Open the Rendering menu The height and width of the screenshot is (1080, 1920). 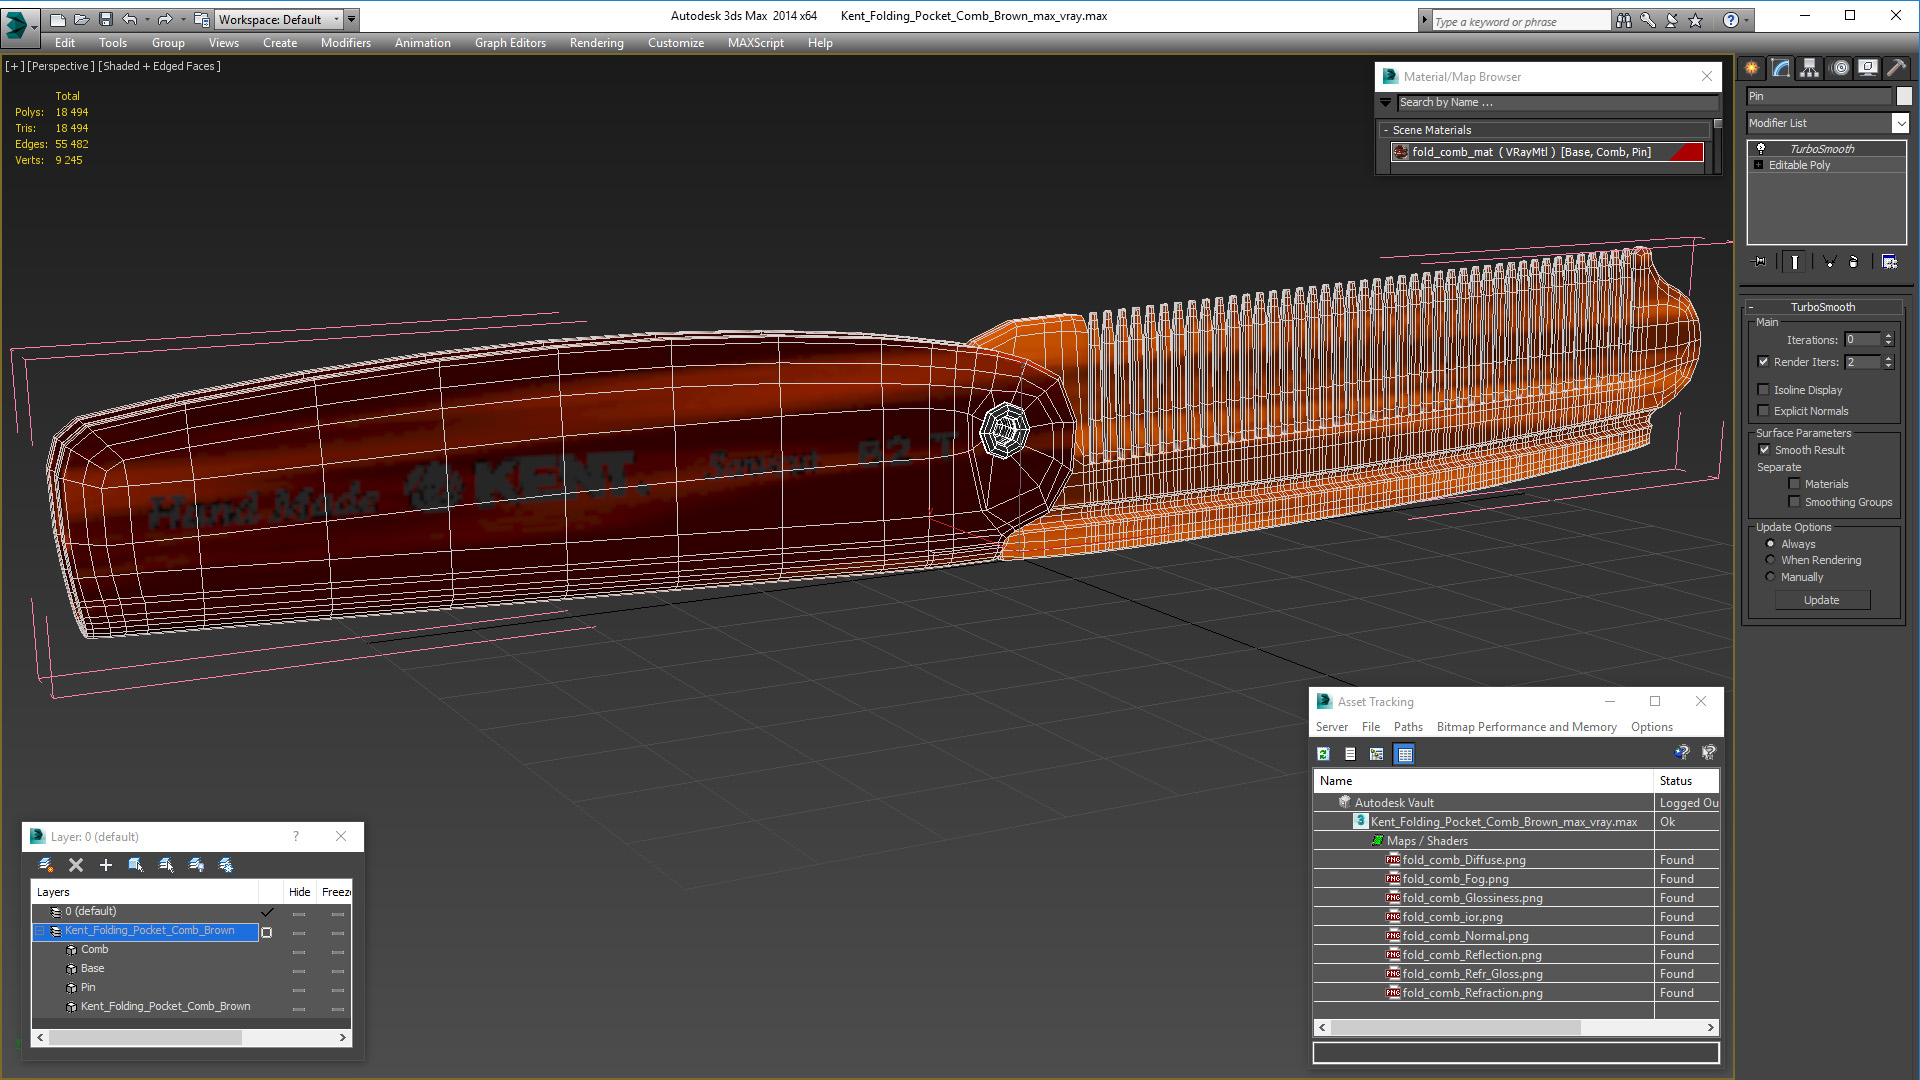596,43
